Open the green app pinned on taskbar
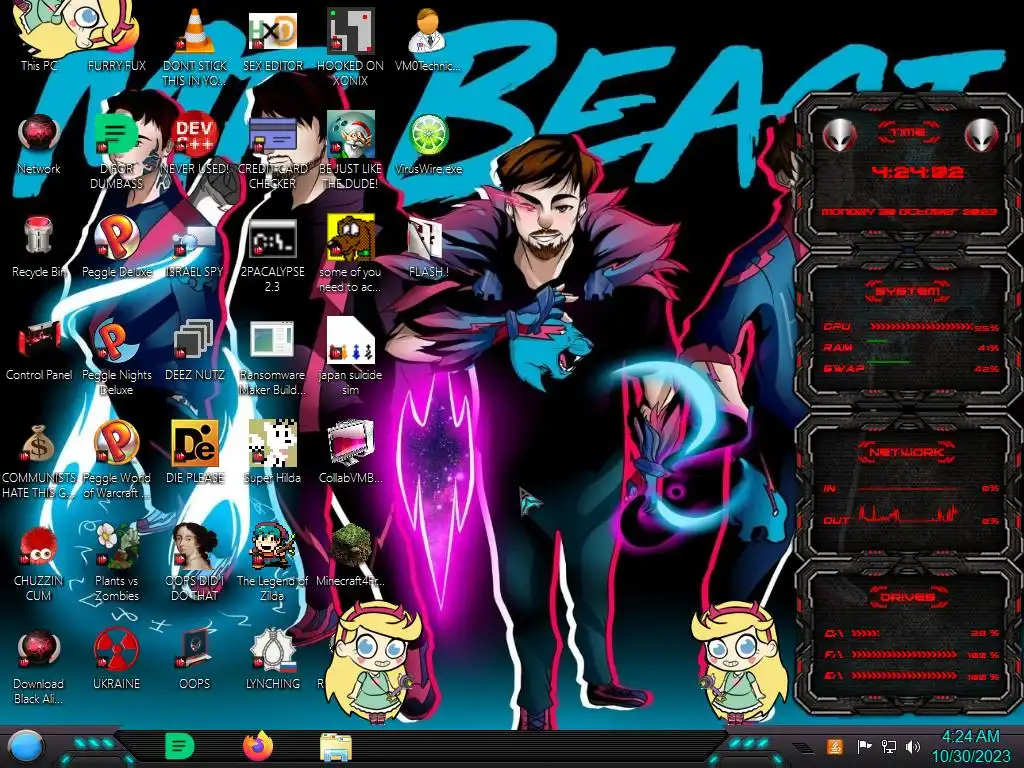1024x768 pixels. click(x=180, y=746)
